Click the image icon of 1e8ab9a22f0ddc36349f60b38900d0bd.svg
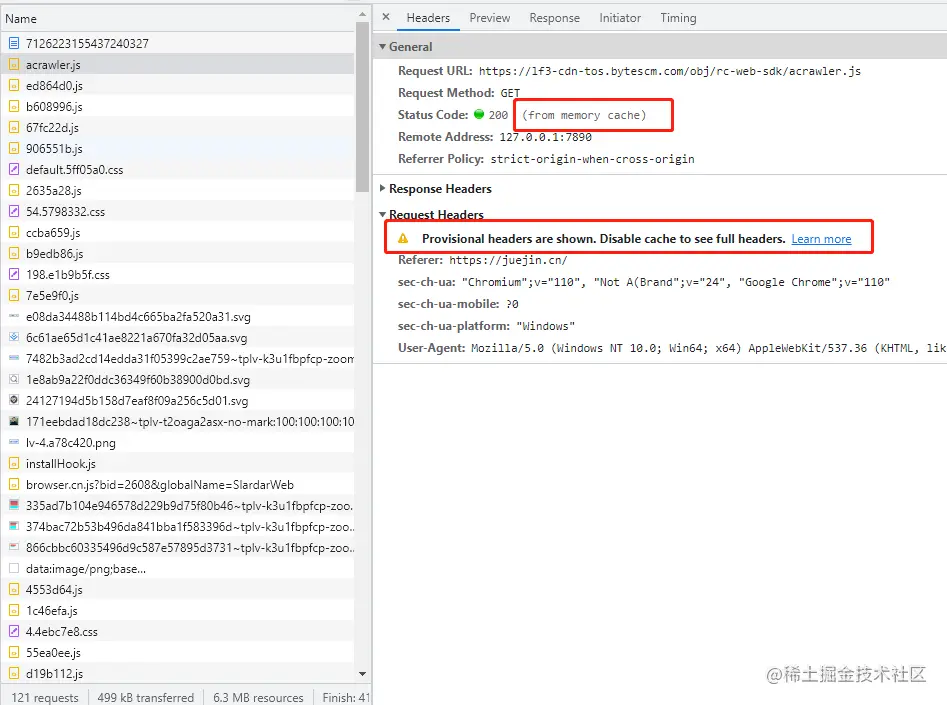 point(14,379)
